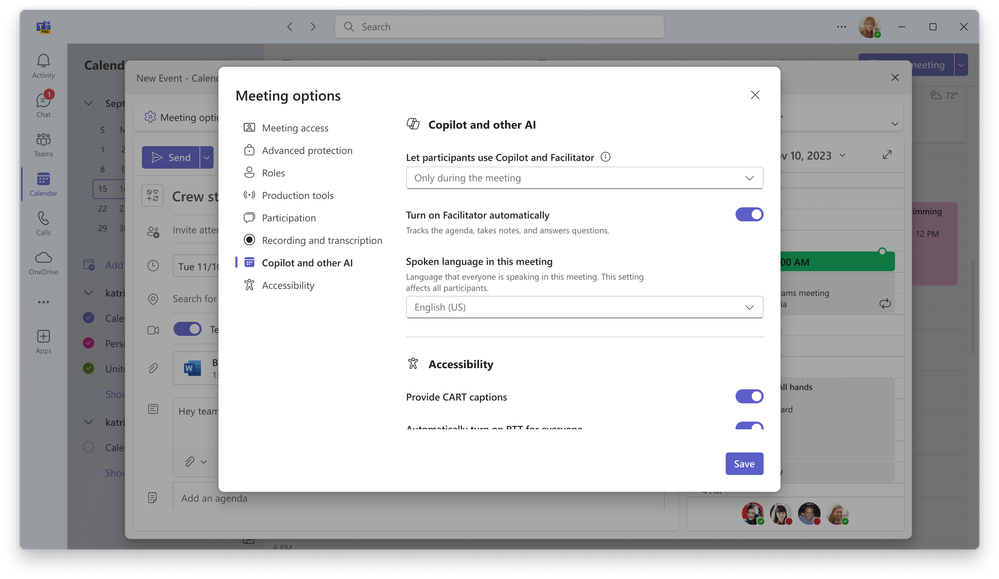Click the window scrollbar on right edge
The width and height of the screenshot is (999, 579).
pos(972,308)
